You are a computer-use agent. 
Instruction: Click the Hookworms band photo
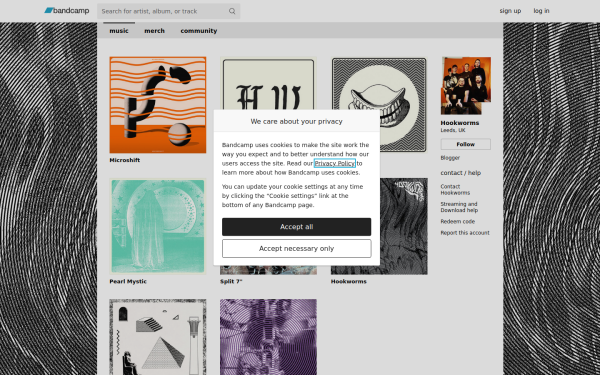(466, 86)
